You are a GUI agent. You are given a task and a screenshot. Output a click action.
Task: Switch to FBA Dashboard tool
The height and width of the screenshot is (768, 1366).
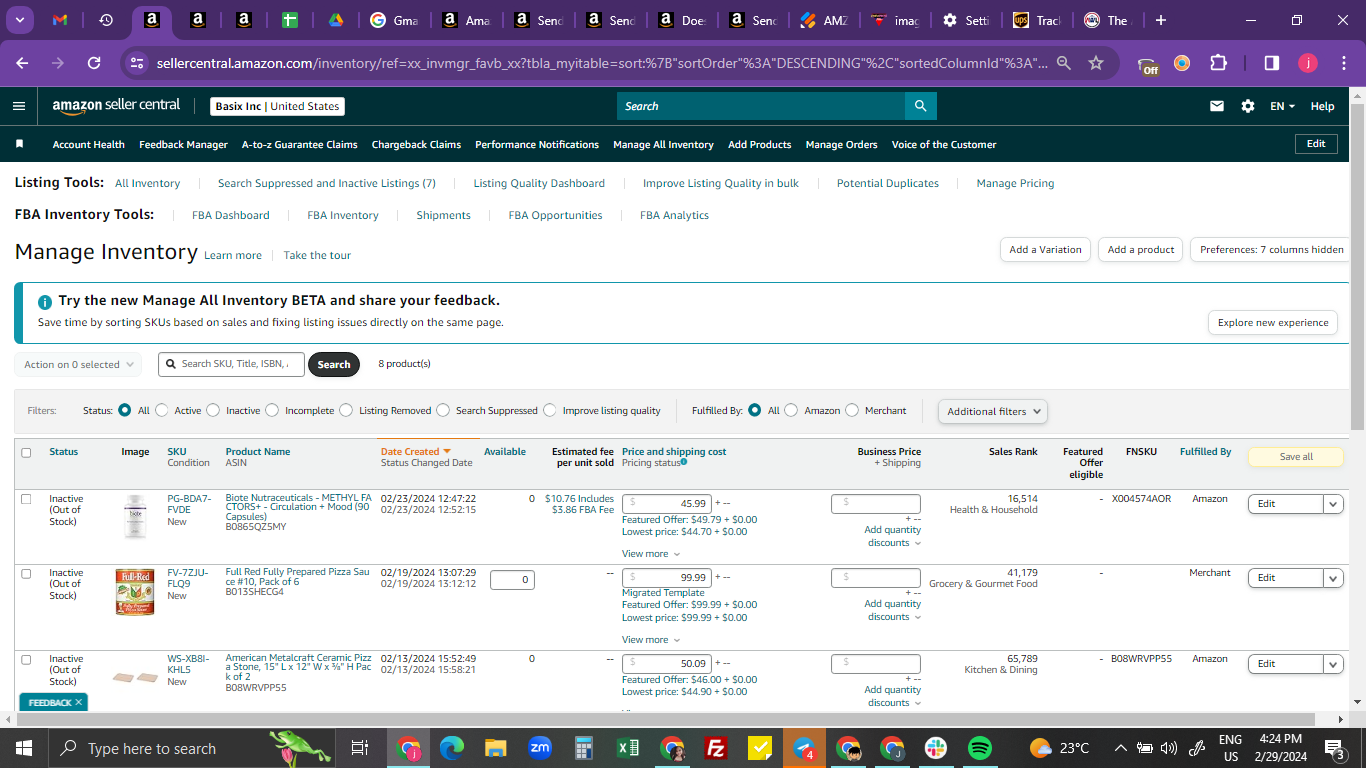(231, 215)
